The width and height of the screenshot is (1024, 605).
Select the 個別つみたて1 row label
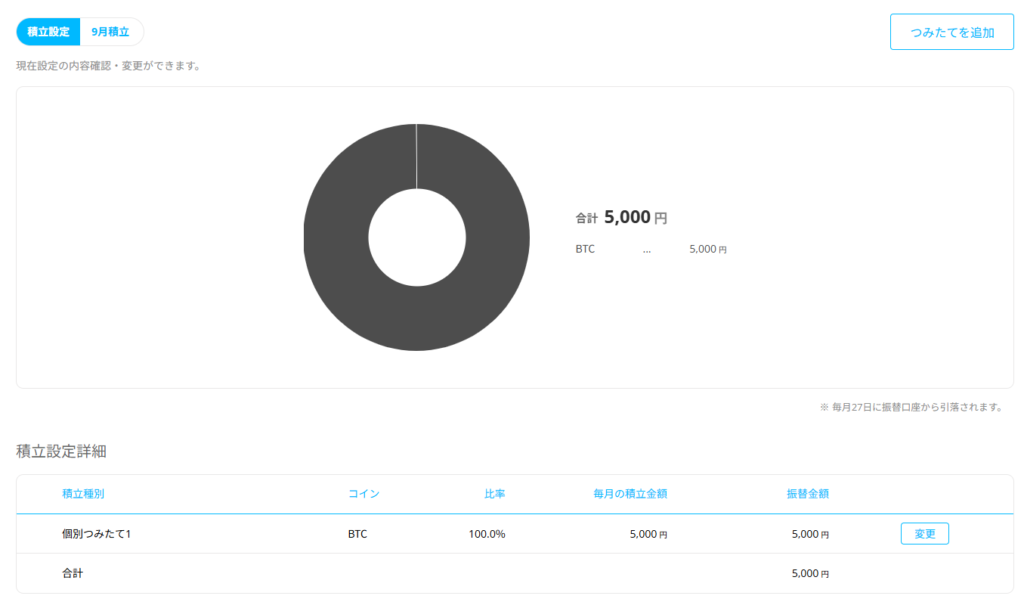point(97,534)
